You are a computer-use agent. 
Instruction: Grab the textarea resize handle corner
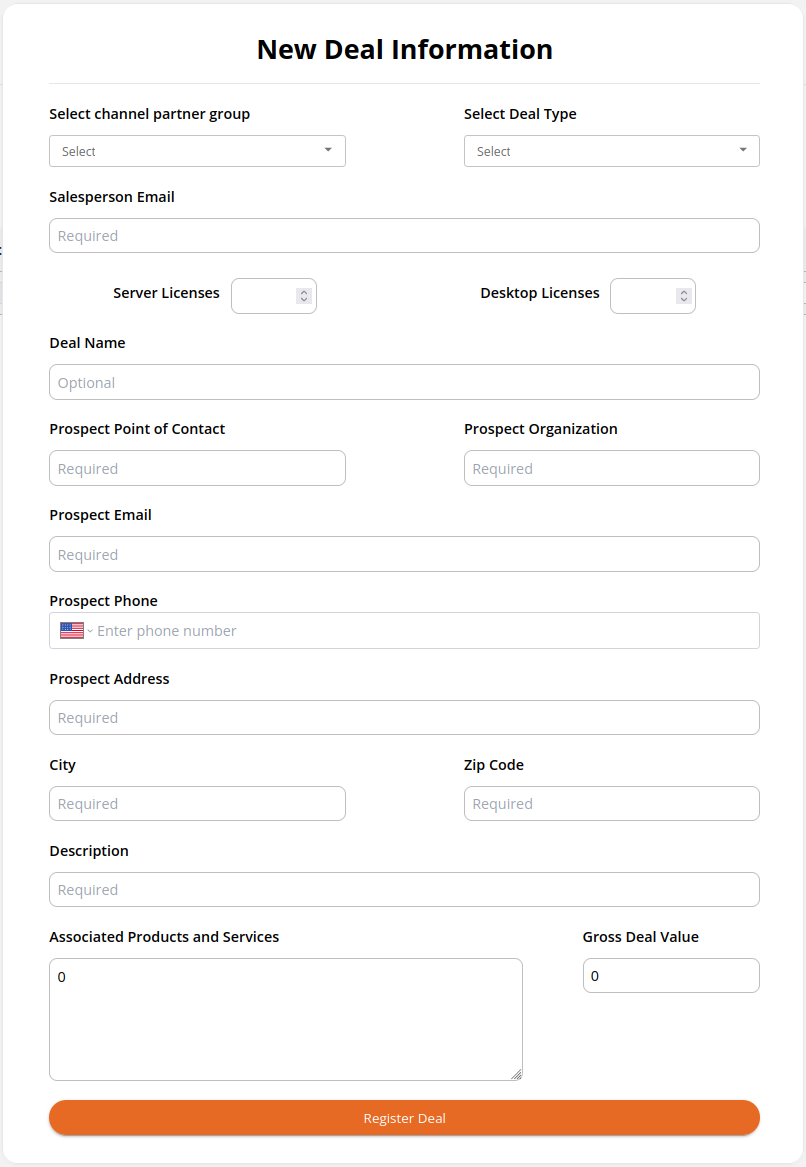click(x=516, y=1074)
